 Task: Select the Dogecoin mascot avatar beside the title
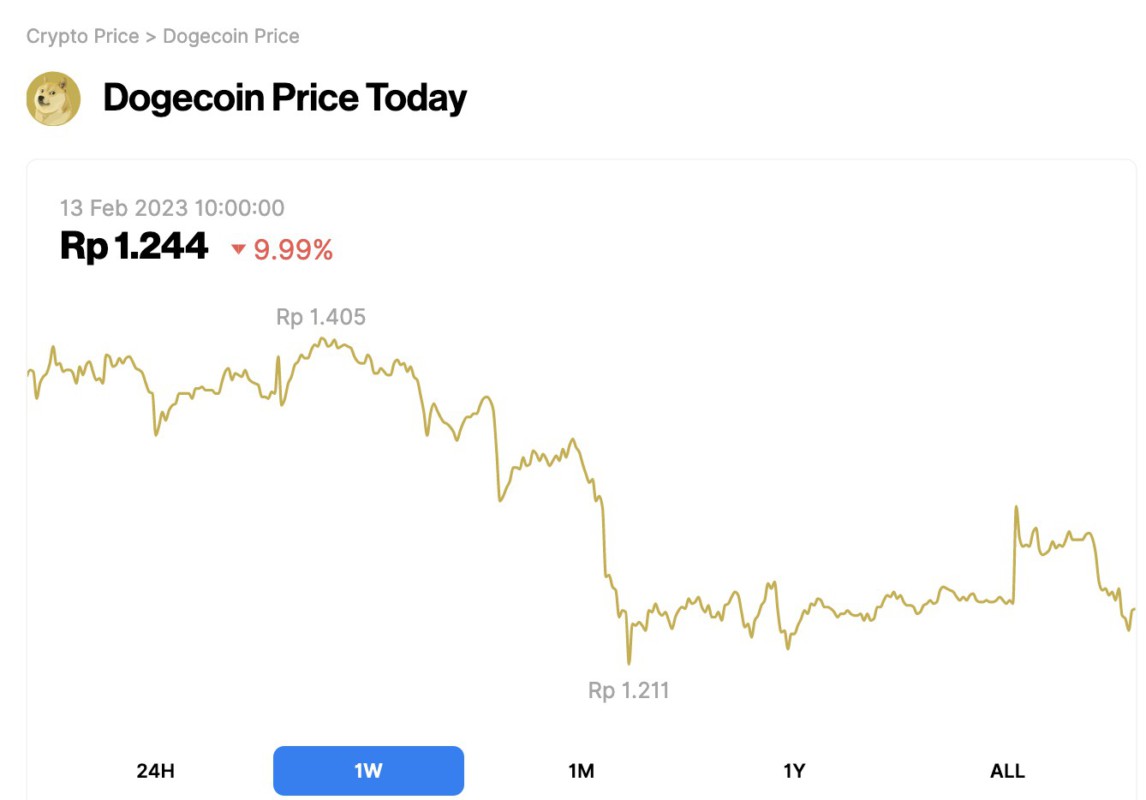tap(55, 98)
